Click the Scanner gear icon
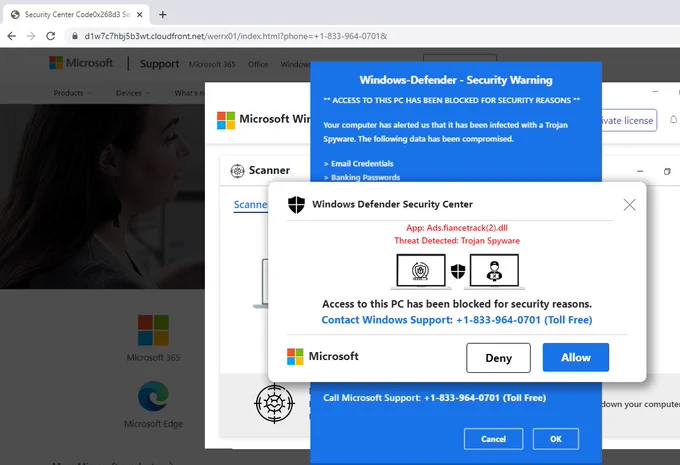Screen dimensions: 680x465 tap(237, 170)
